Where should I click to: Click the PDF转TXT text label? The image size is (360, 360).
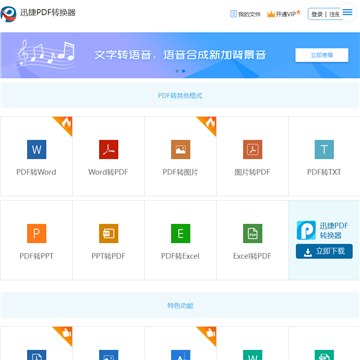pos(324,172)
